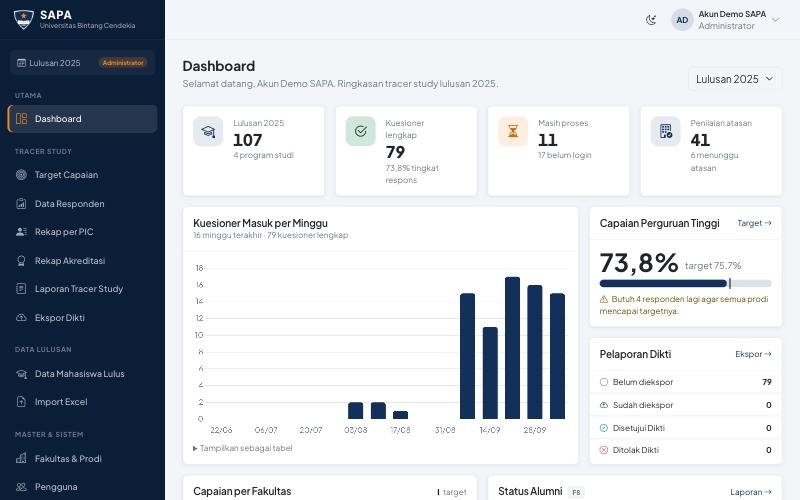
Task: Open the Lulusan 2025 cohort dropdown in header
Action: [x=735, y=79]
